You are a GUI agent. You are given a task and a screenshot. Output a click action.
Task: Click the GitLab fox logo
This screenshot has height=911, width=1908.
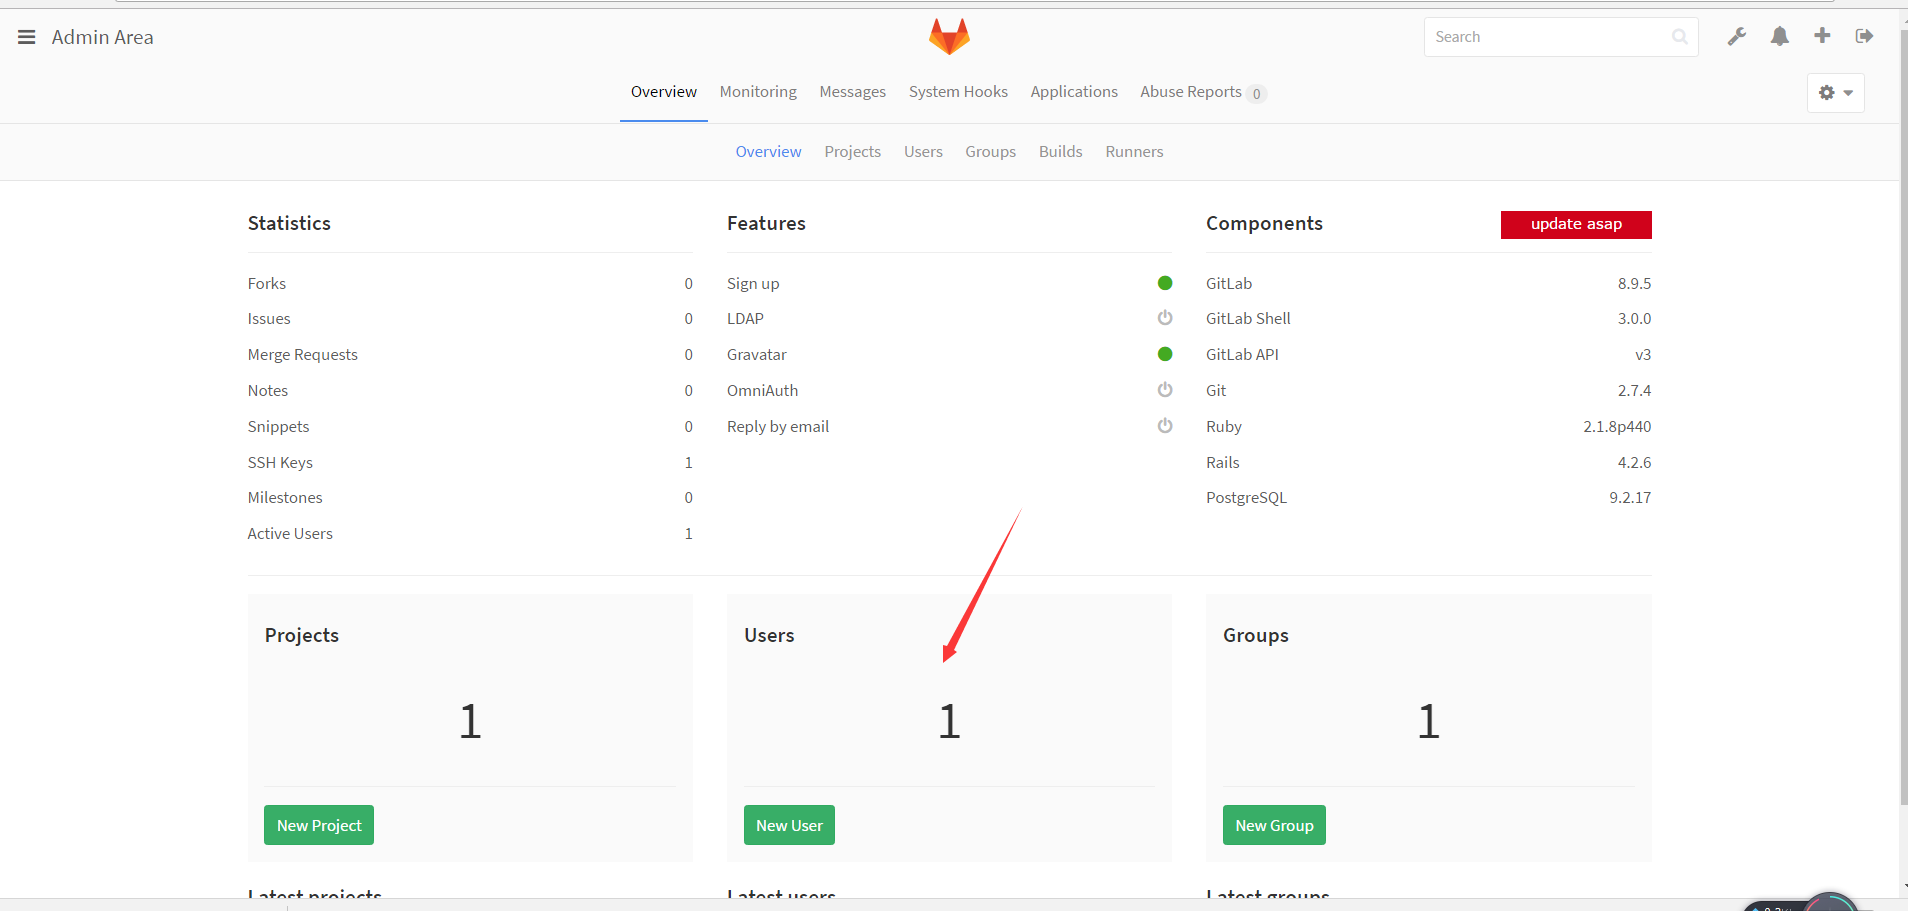[x=949, y=37]
